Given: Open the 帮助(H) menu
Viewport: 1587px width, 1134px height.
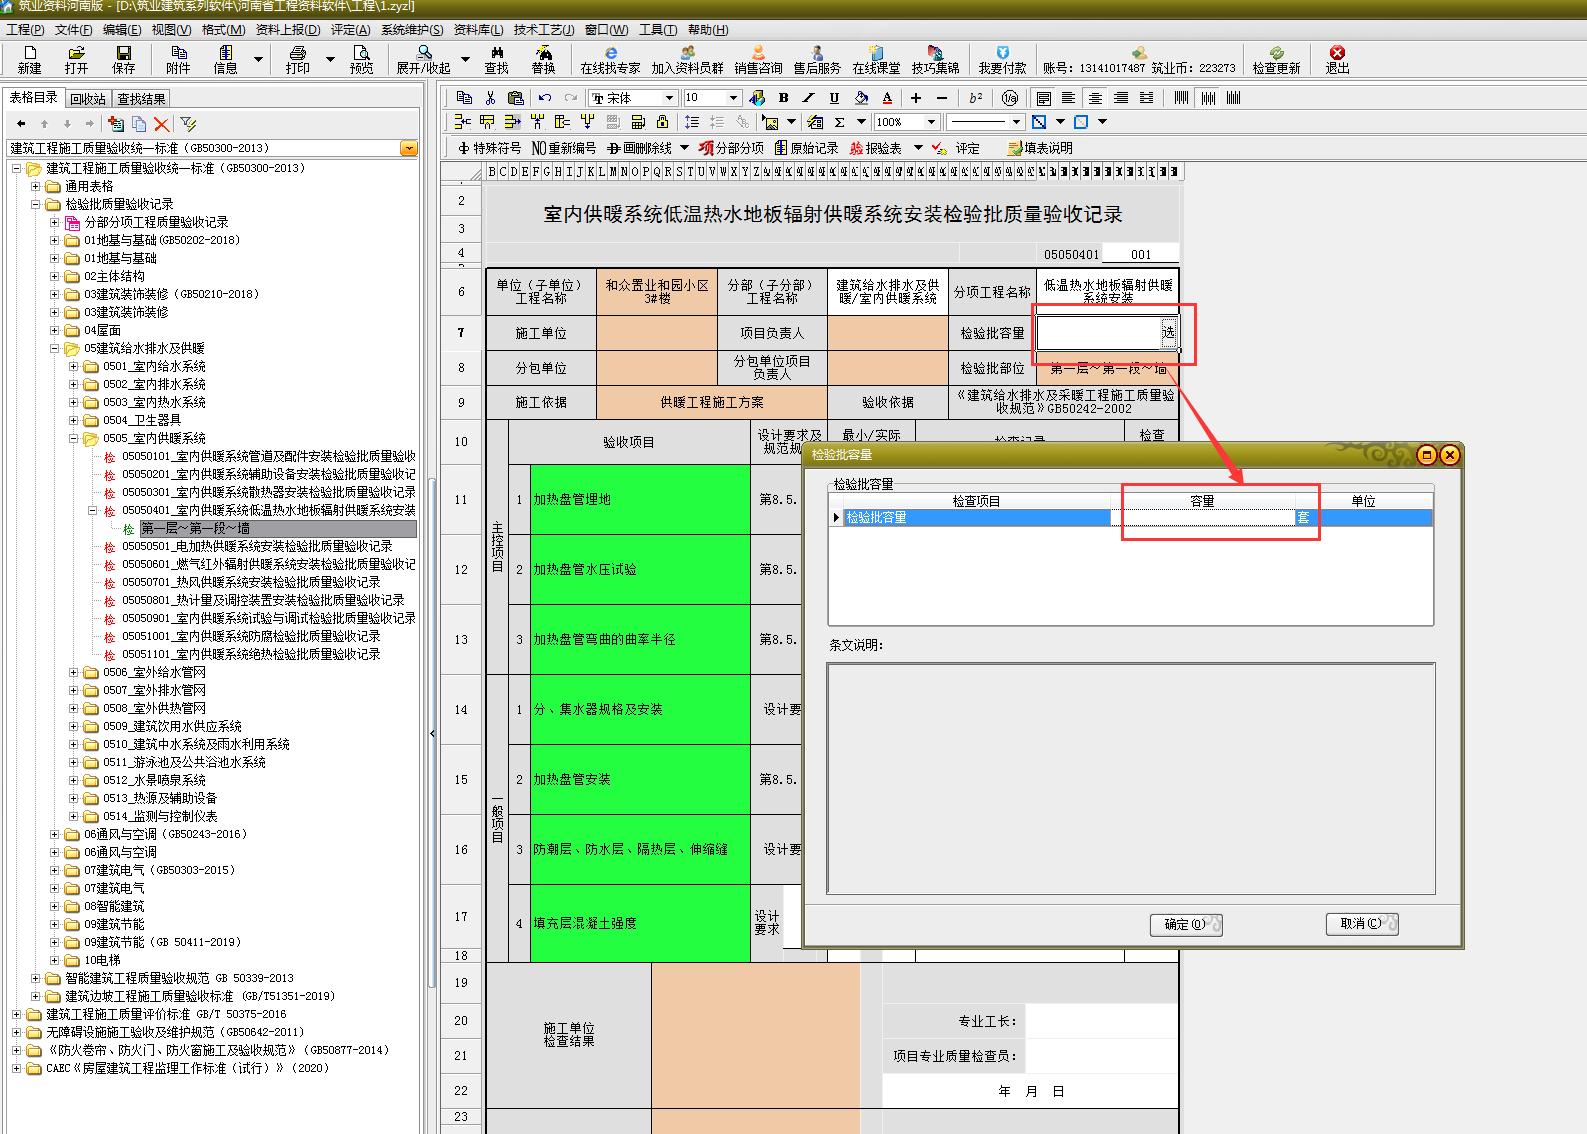Looking at the screenshot, I should [708, 30].
